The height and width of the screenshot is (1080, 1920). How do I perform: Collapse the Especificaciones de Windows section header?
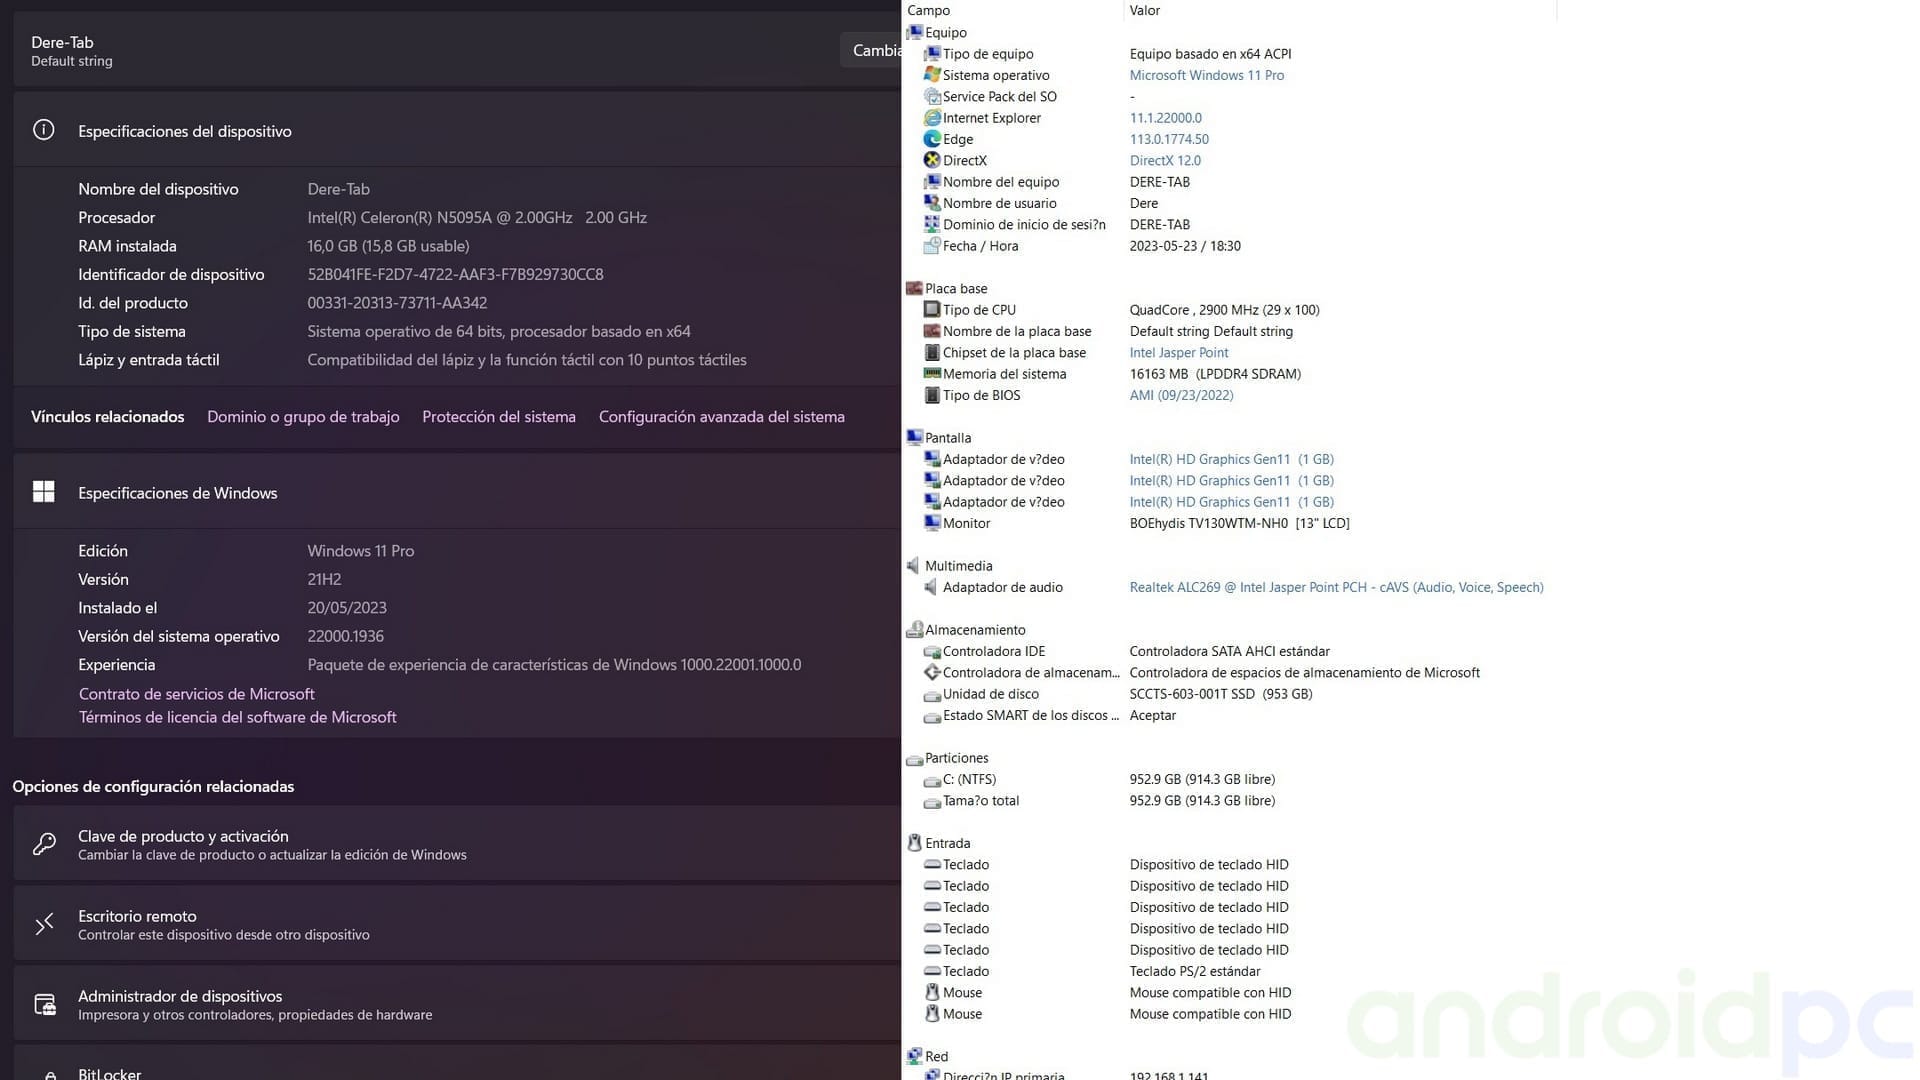457,492
